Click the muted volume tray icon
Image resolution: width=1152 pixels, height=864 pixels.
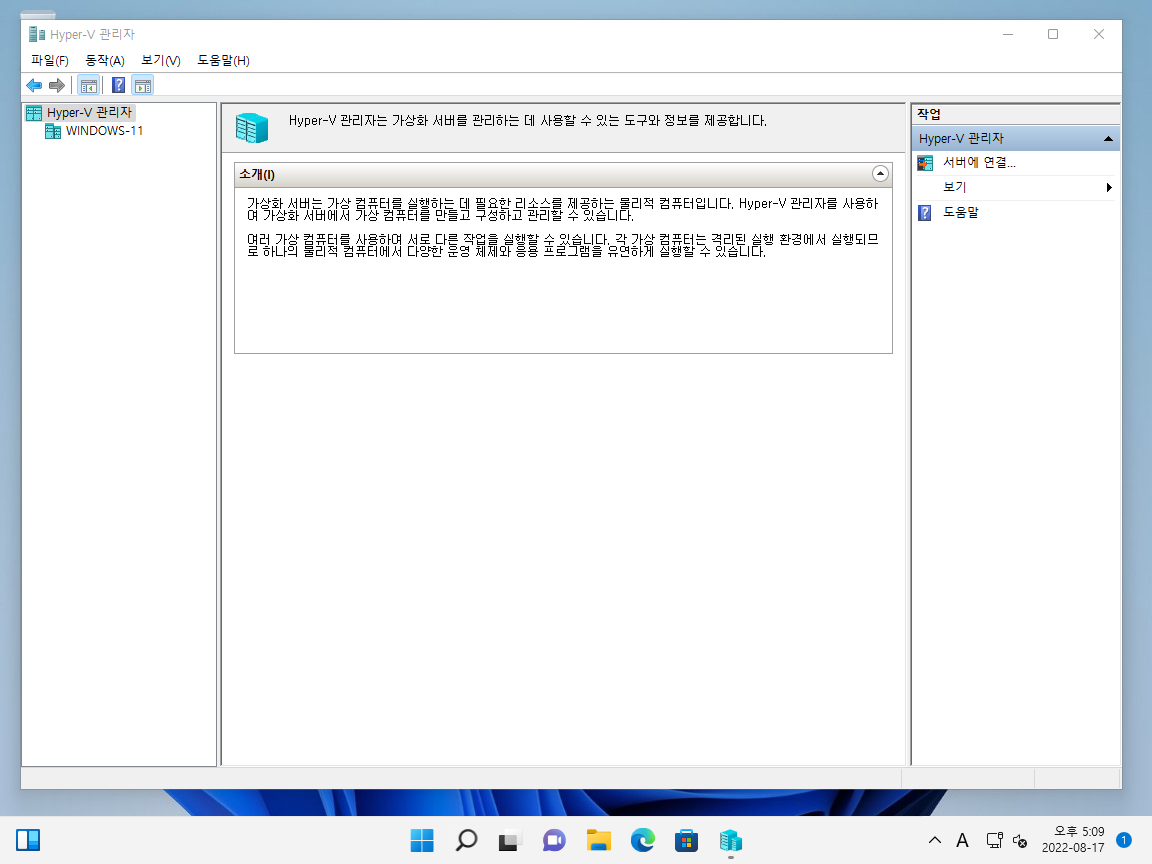pyautogui.click(x=1020, y=840)
